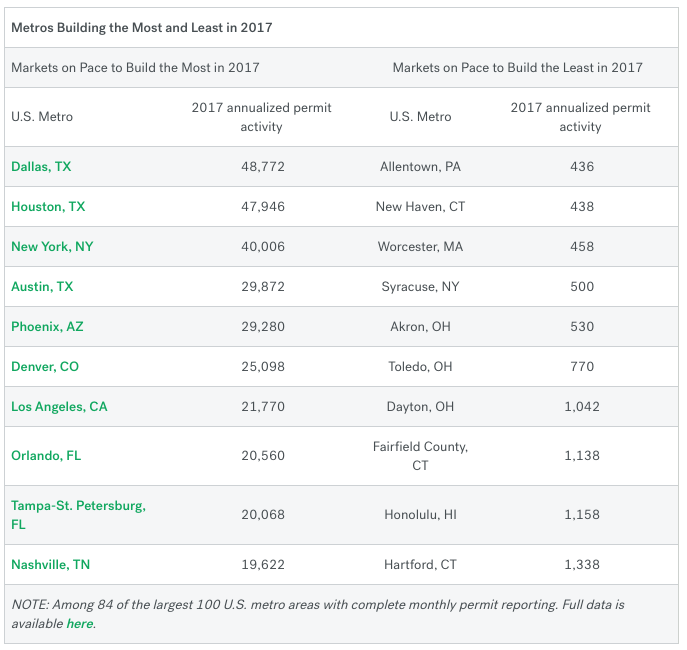The width and height of the screenshot is (687, 650).
Task: Click the Build the Most column header
Action: pyautogui.click(x=135, y=67)
